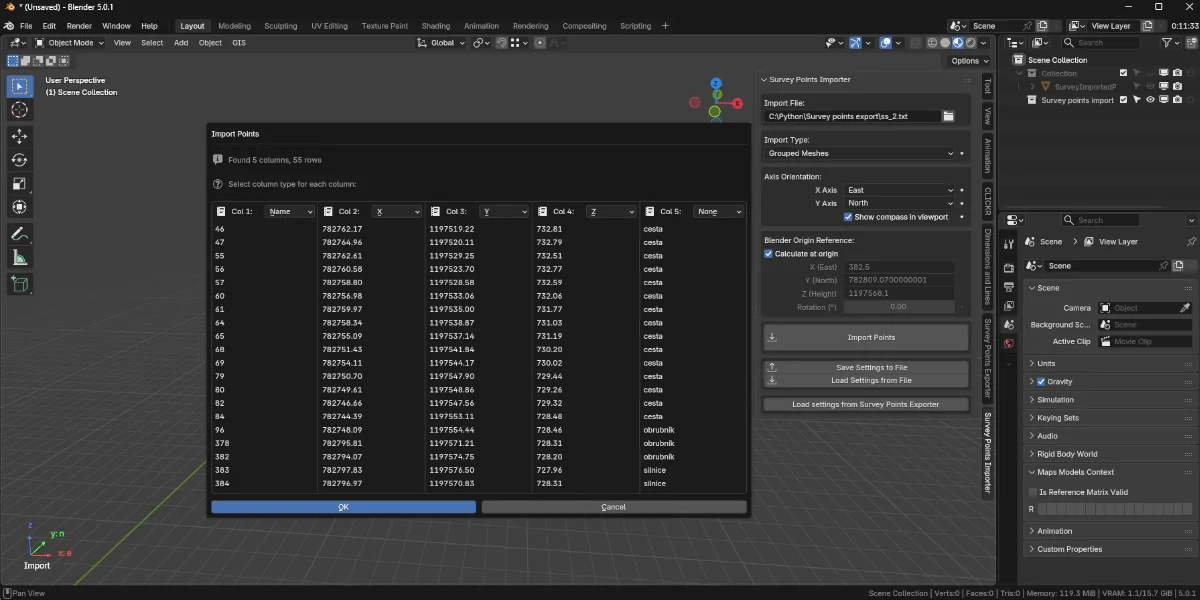Toggle Show compass in viewport

(x=848, y=216)
